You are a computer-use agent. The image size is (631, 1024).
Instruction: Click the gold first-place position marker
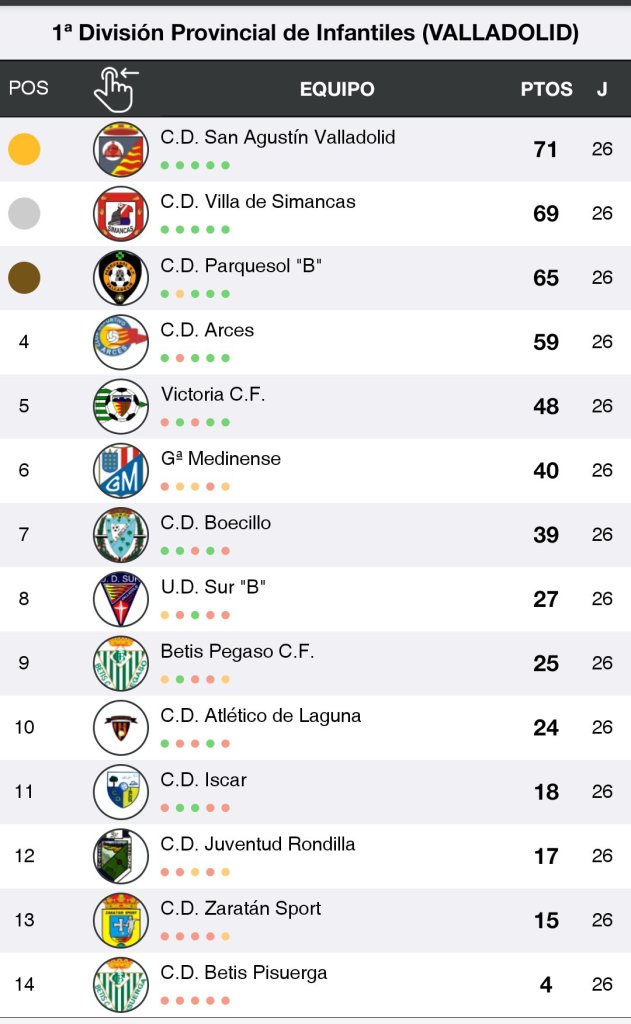[x=24, y=149]
